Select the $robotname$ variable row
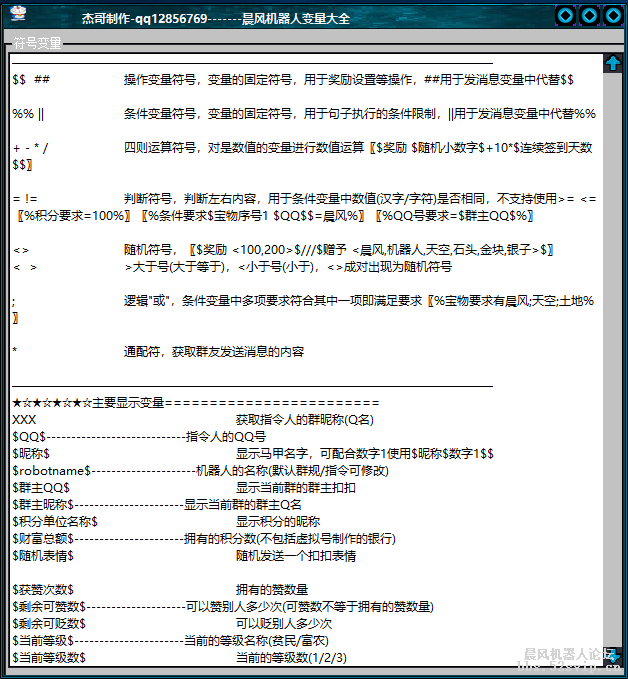This screenshot has height=679, width=628. [200, 471]
